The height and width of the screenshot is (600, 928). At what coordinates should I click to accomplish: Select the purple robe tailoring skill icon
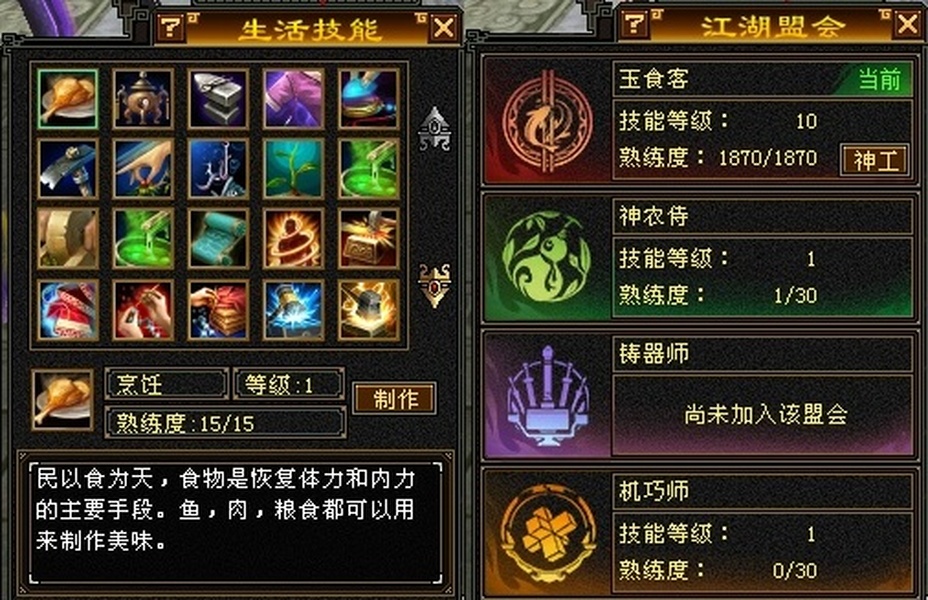click(294, 99)
